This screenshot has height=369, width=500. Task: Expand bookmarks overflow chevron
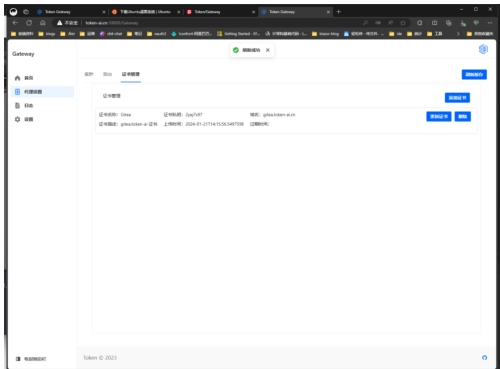coord(458,34)
